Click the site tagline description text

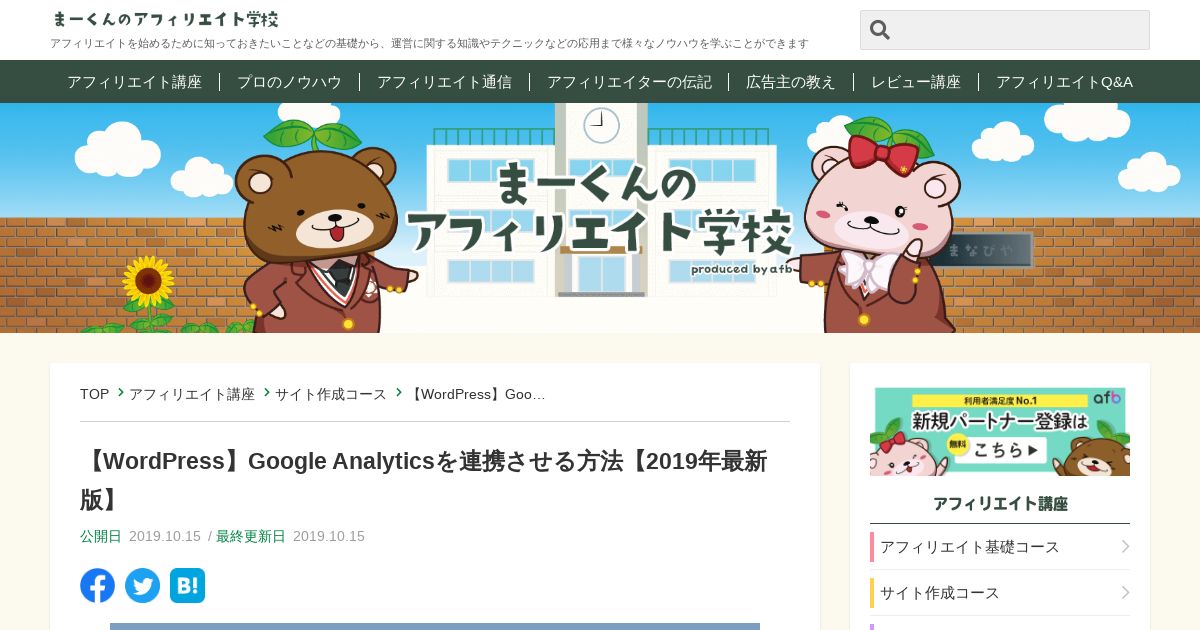point(429,44)
